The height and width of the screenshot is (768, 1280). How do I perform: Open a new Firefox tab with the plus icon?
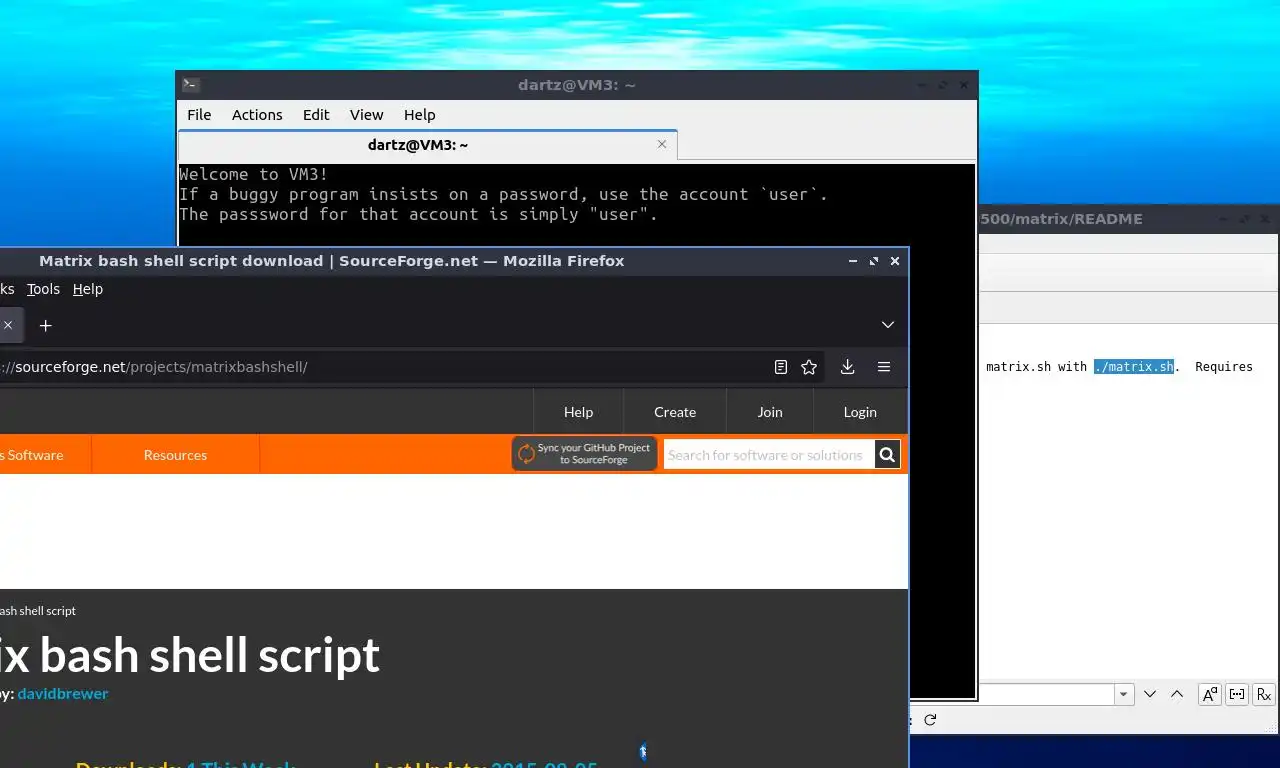45,325
